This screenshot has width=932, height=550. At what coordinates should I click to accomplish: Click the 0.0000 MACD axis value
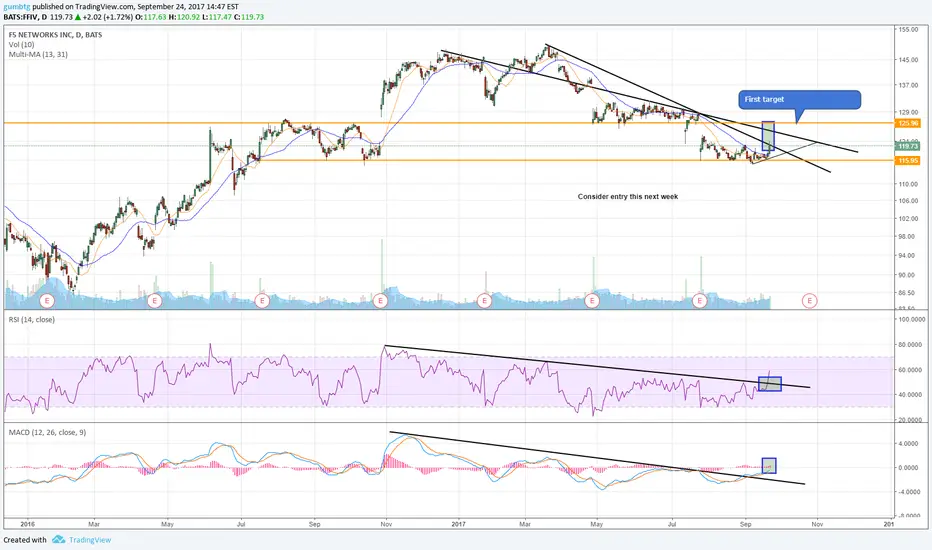[x=909, y=468]
